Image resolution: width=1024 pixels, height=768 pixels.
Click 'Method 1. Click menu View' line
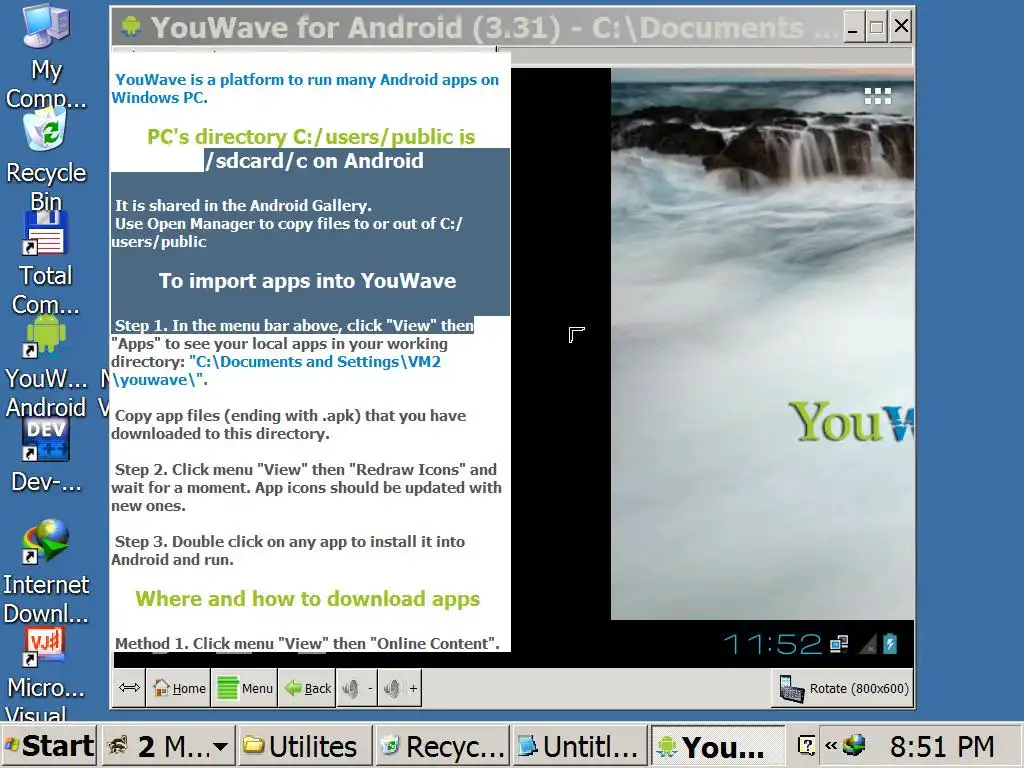(x=308, y=643)
